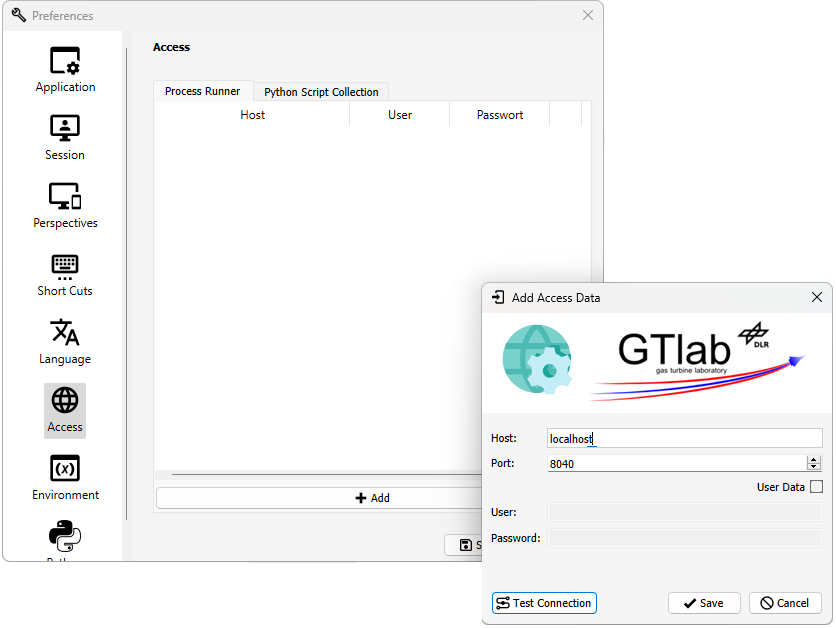Open the Environment preferences section

pyautogui.click(x=65, y=478)
